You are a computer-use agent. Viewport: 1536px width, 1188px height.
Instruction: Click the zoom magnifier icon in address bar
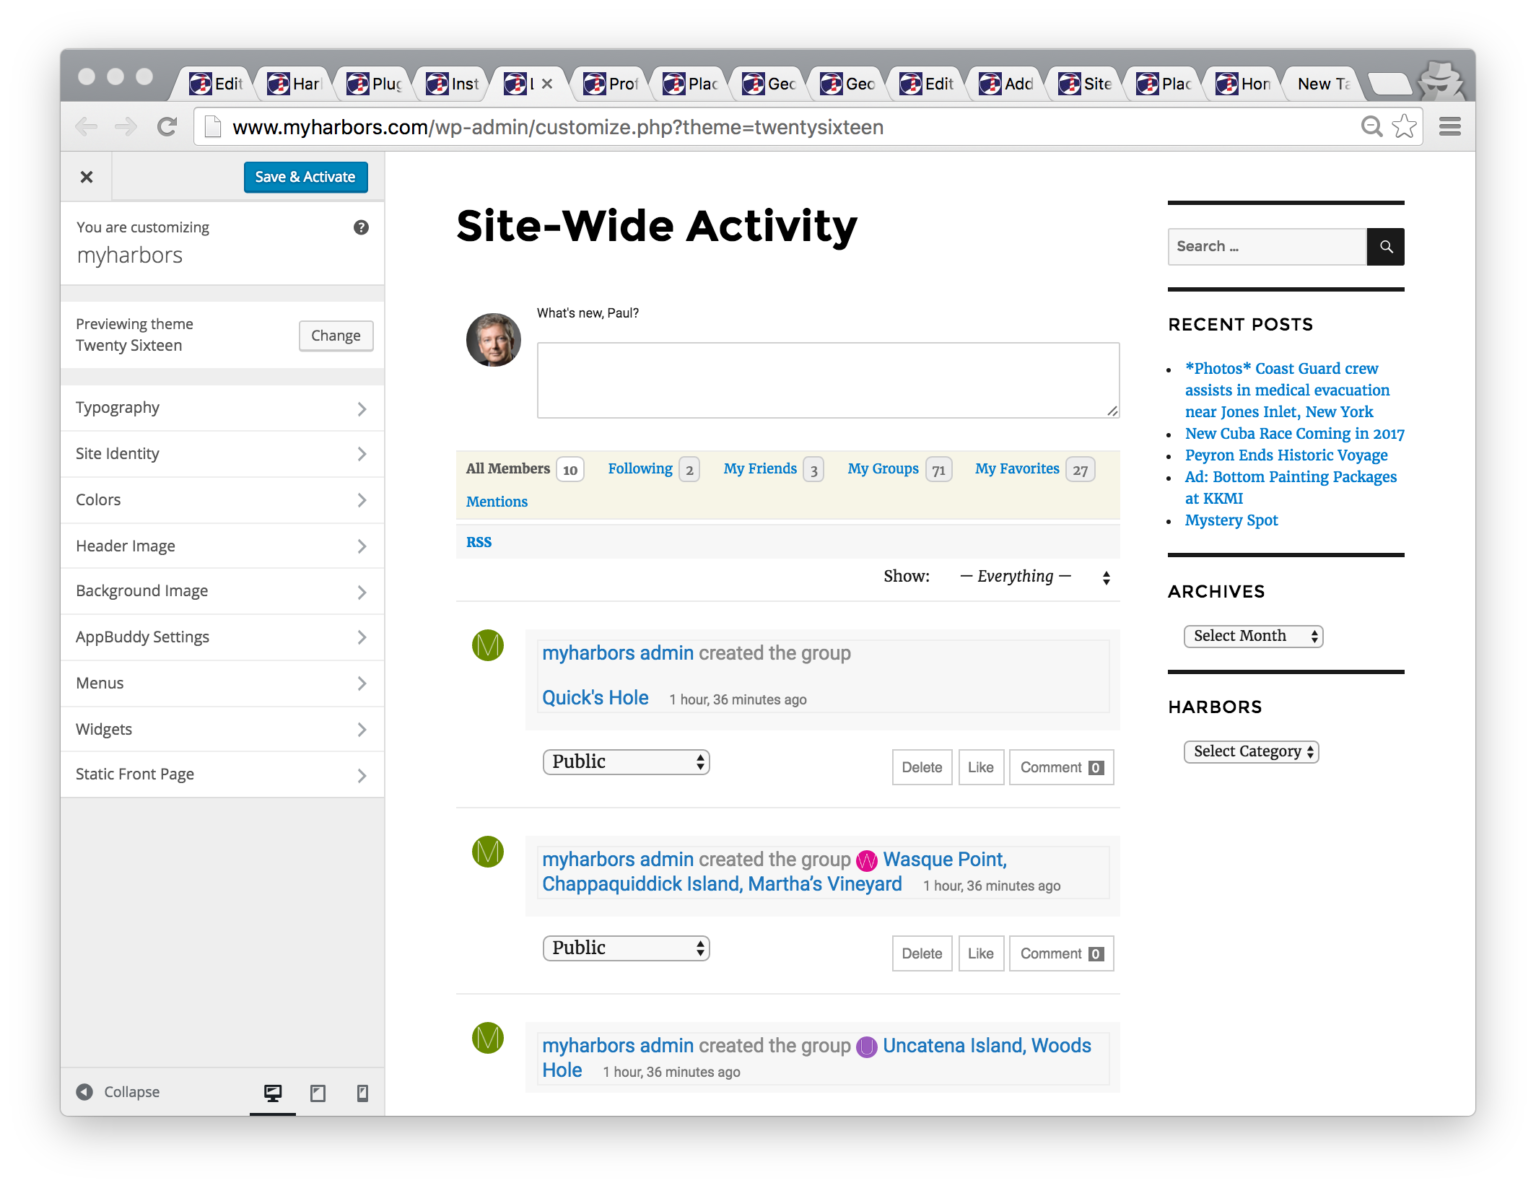[1372, 126]
